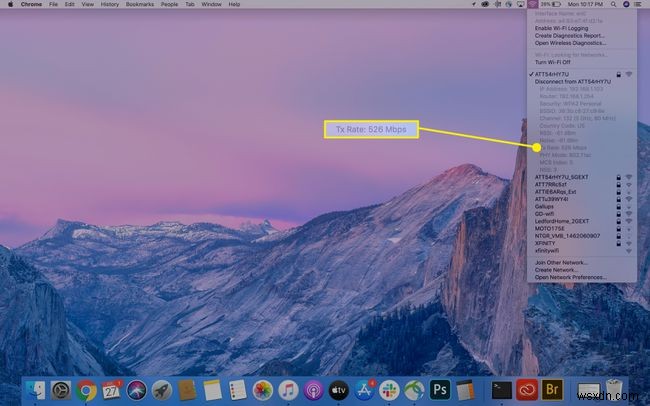650x406 pixels.
Task: Open App Store from the dock
Action: (x=364, y=390)
